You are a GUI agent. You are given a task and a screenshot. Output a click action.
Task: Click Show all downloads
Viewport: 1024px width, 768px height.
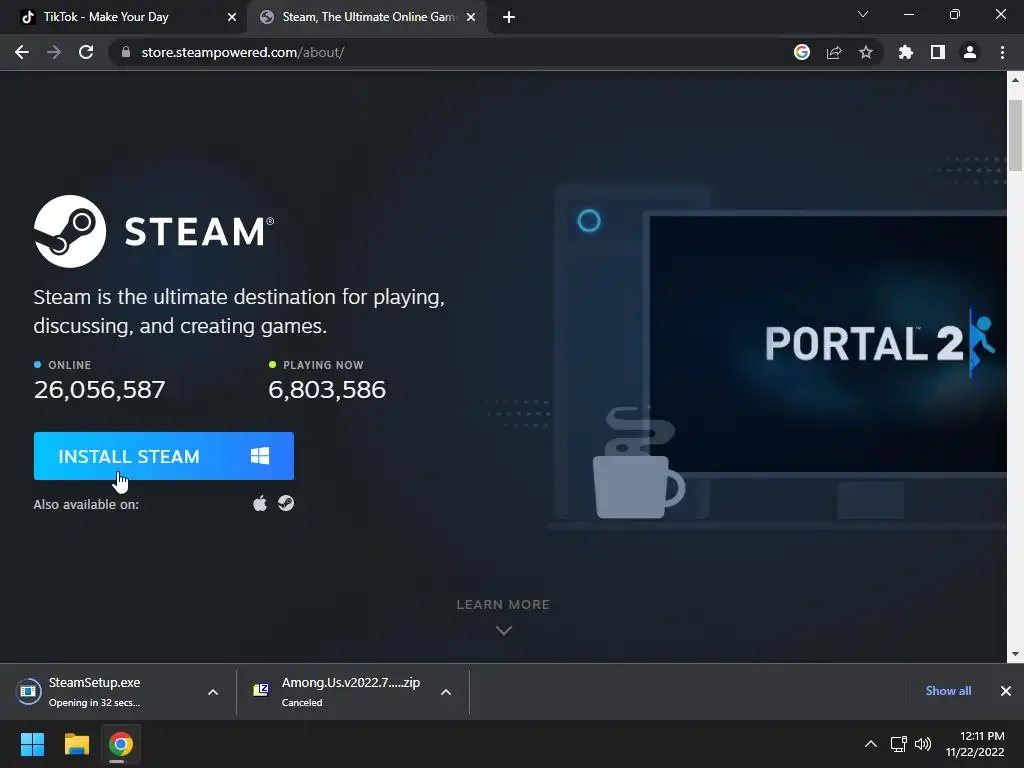pyautogui.click(x=948, y=691)
